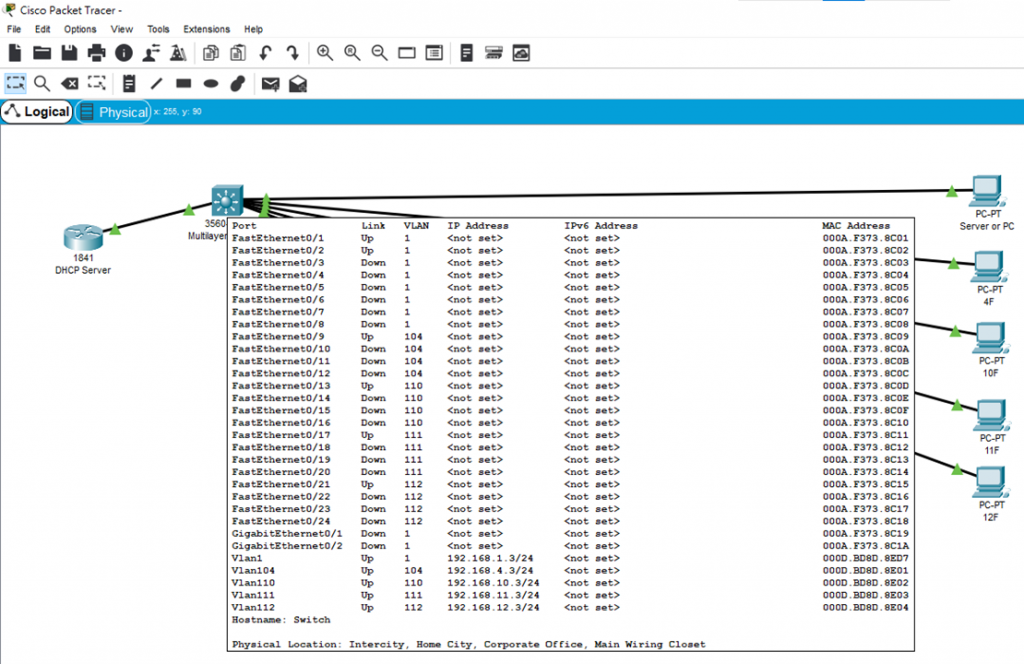This screenshot has width=1024, height=664.
Task: Print using the printer icon
Action: click(97, 53)
